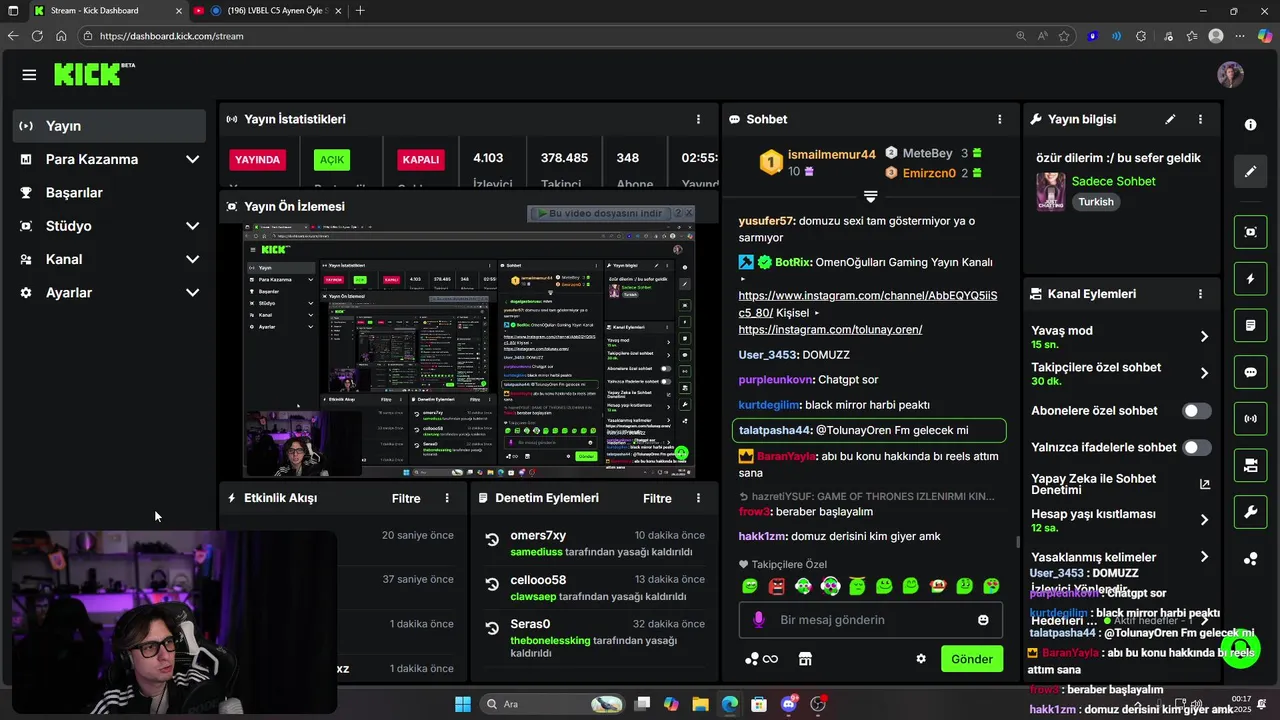Viewport: 1280px width, 720px height.
Task: Toggle the notes document widget icon
Action: pyautogui.click(x=1250, y=326)
